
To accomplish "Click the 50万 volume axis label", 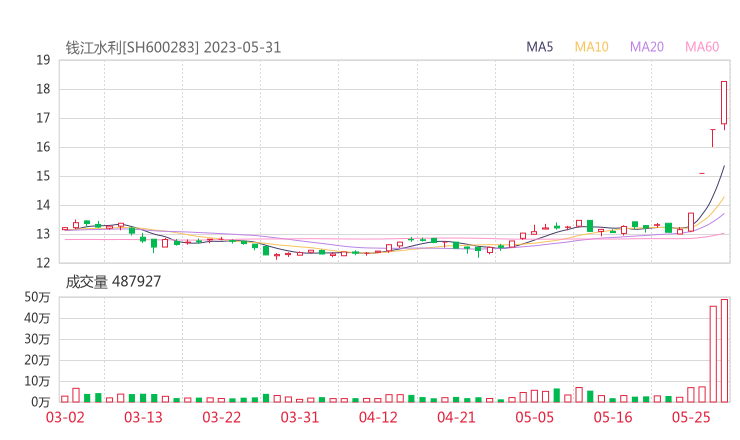I will click(37, 297).
